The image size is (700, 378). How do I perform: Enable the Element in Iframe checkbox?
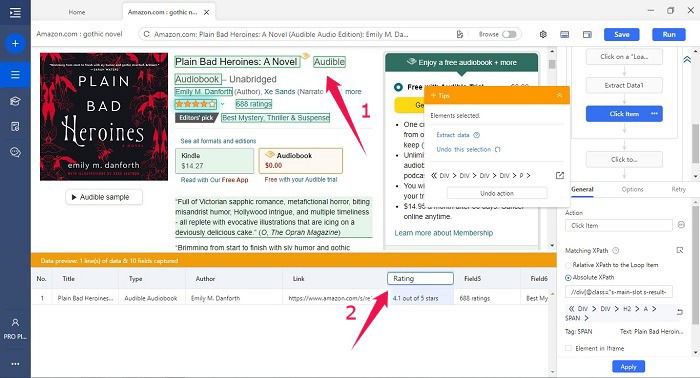pos(568,348)
